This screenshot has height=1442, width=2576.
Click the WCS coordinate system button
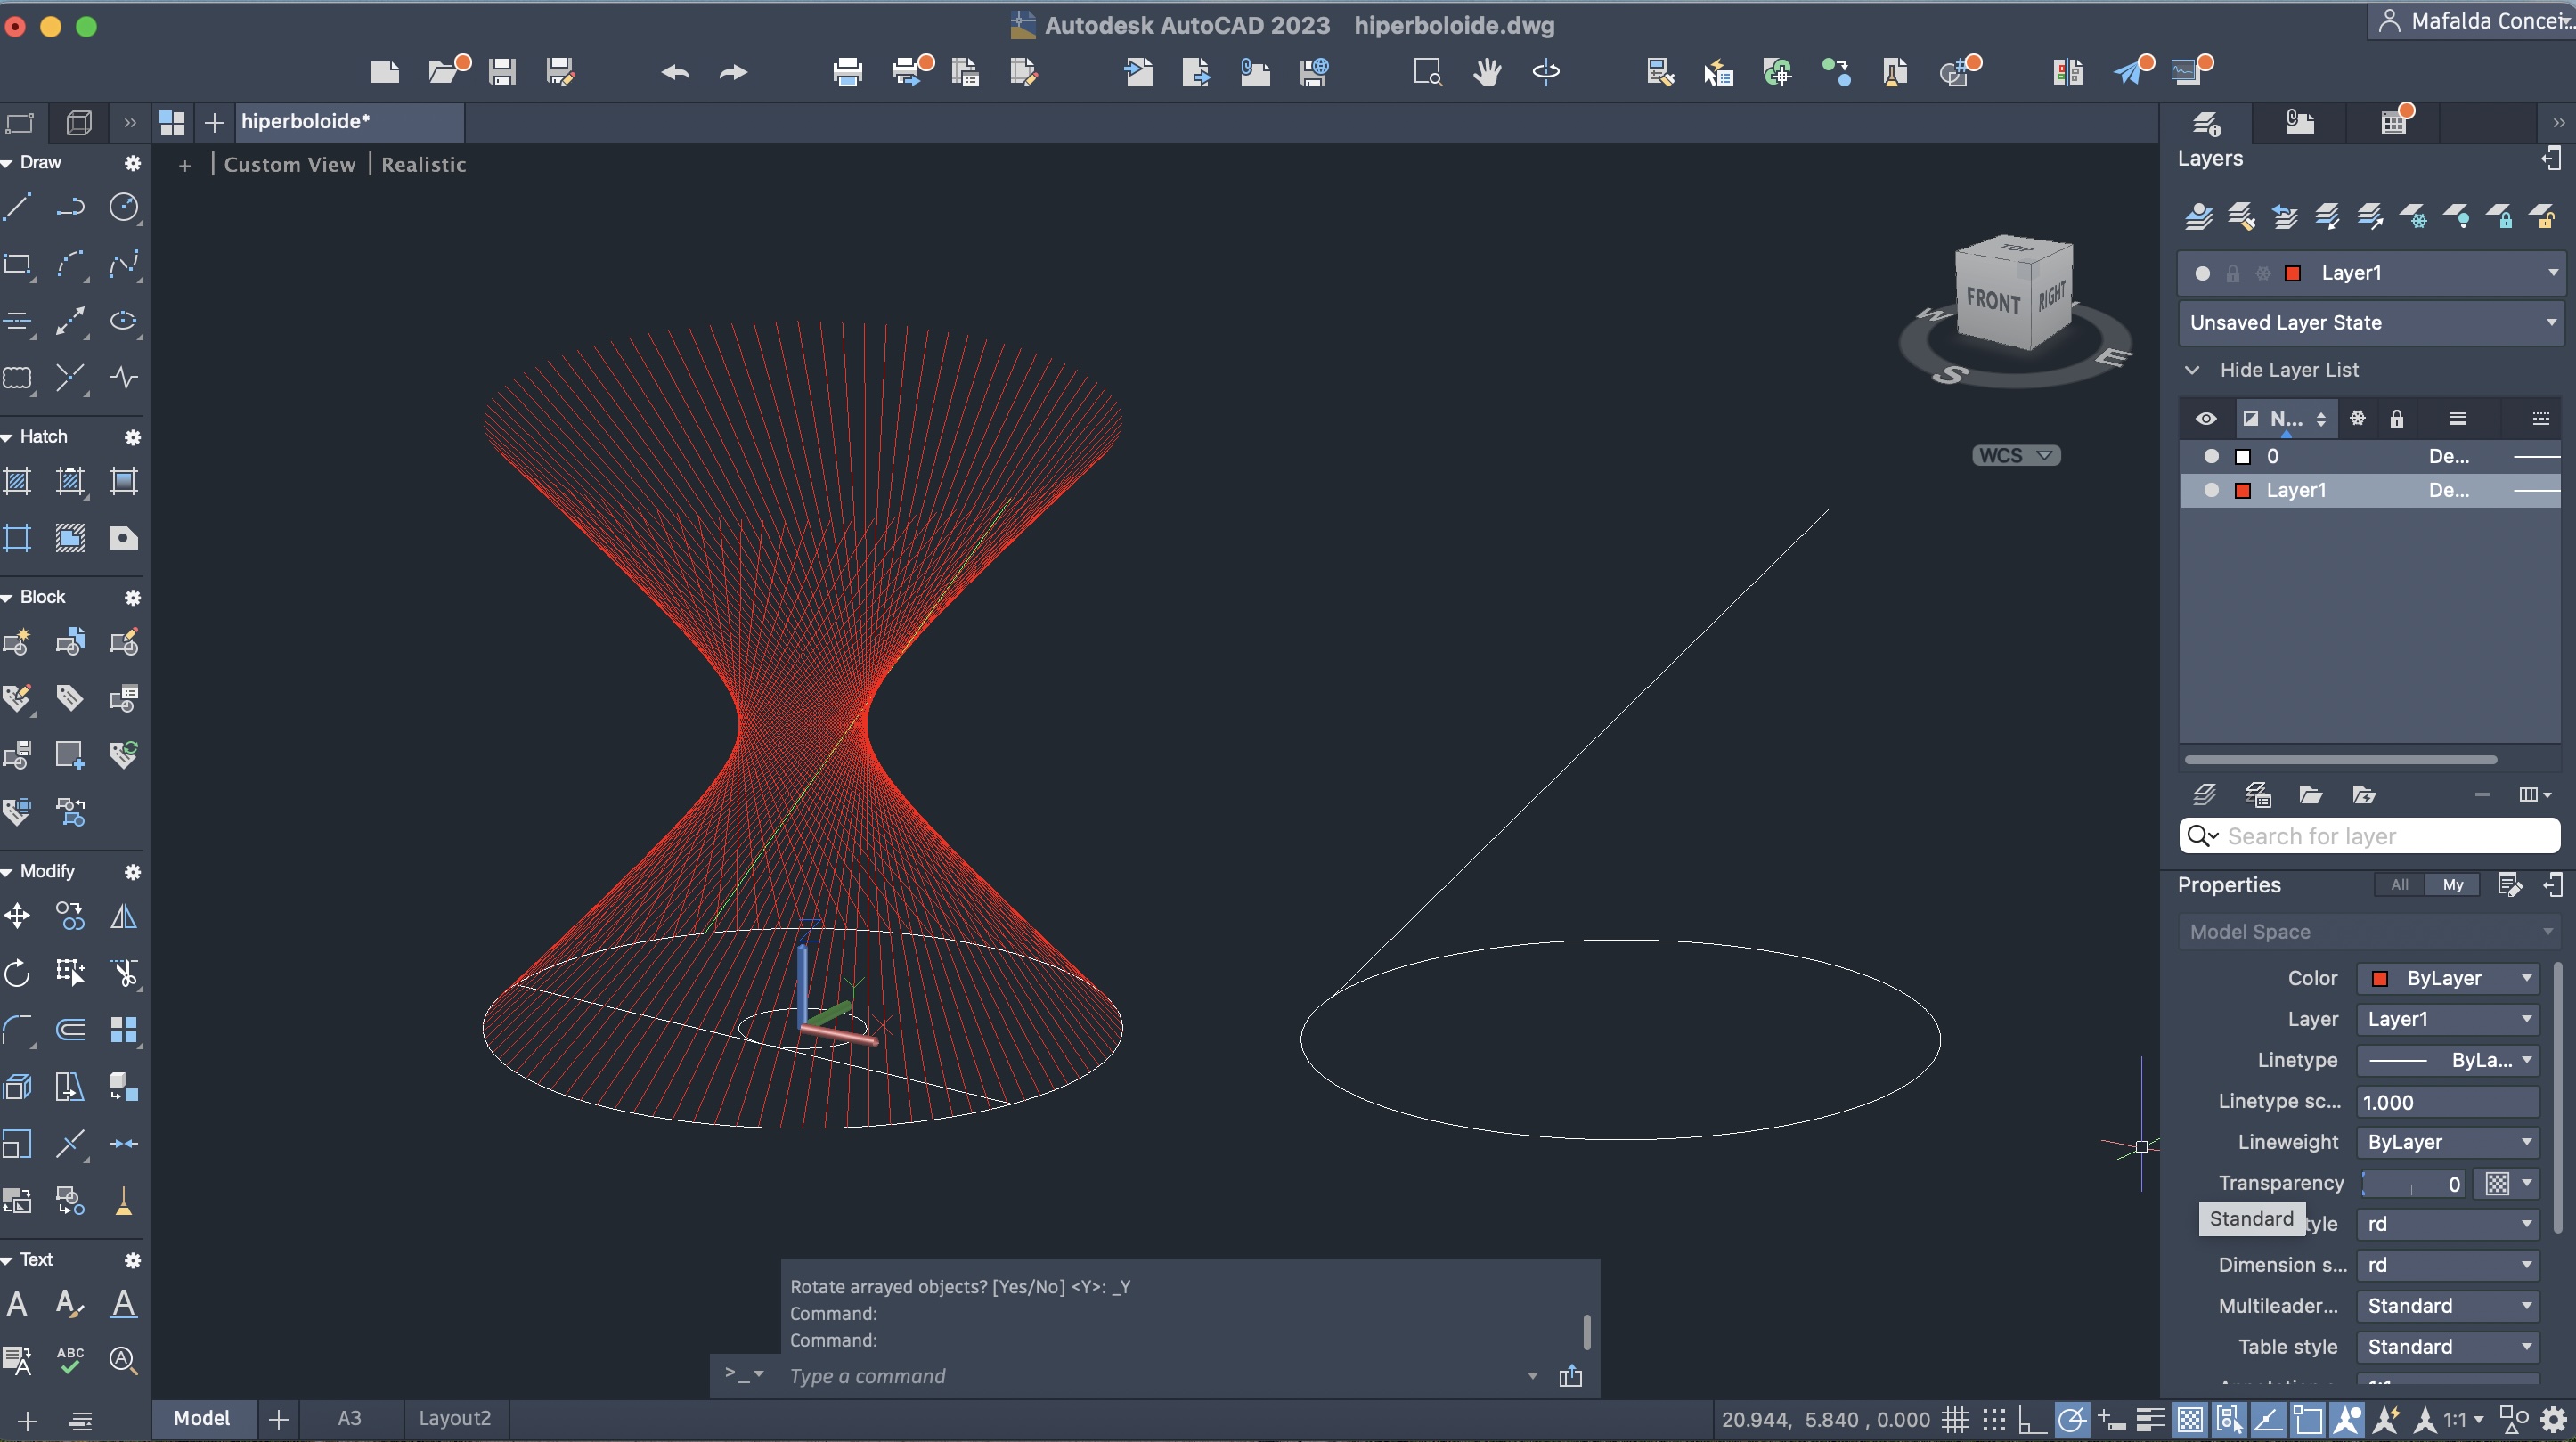point(2015,455)
